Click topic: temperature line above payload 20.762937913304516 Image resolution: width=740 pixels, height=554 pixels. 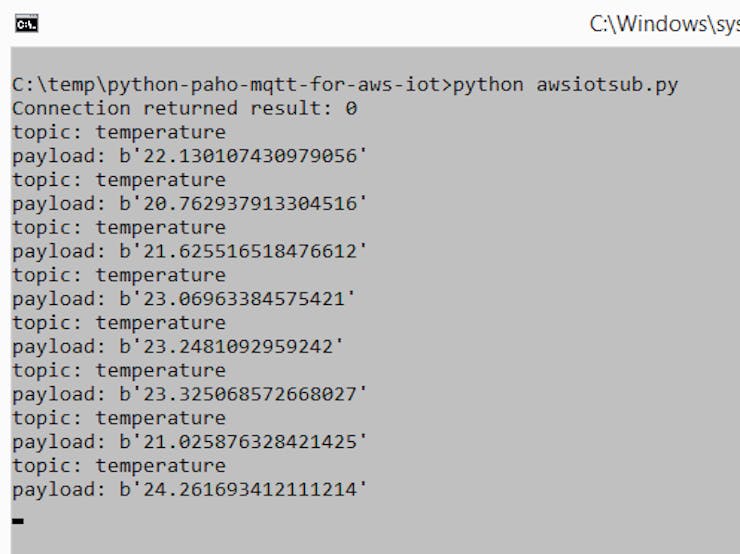tap(119, 180)
